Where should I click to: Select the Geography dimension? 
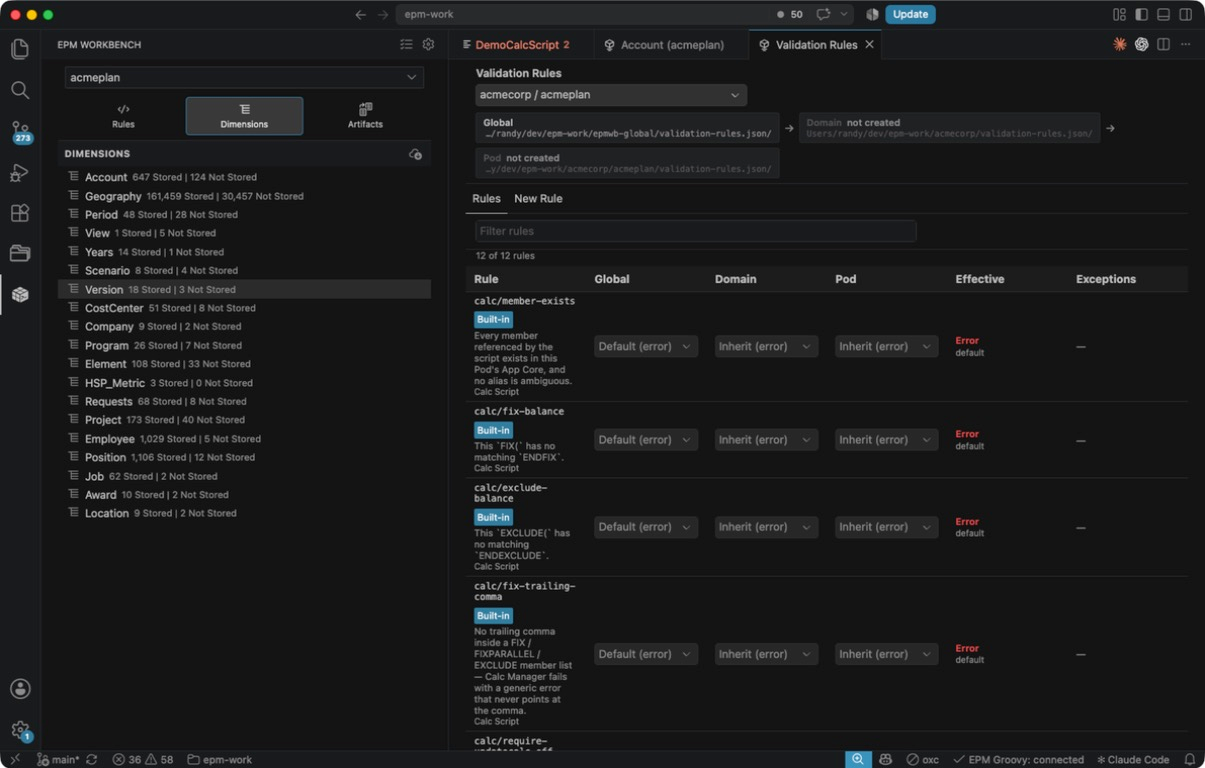[244, 196]
